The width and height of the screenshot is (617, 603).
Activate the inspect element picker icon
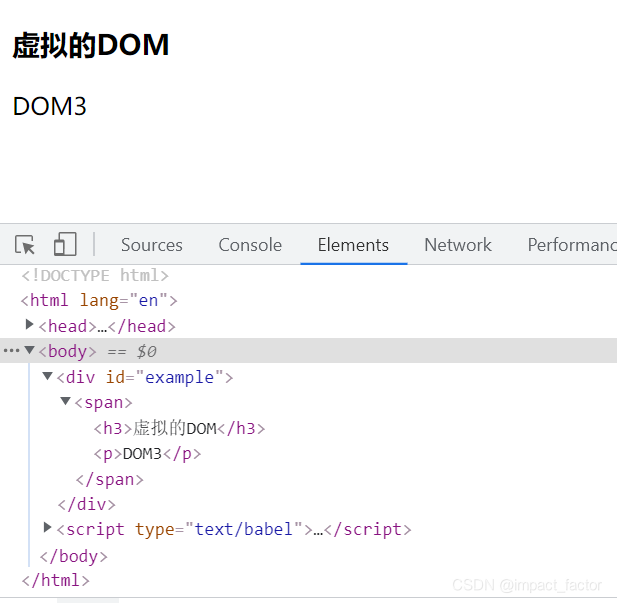click(25, 245)
